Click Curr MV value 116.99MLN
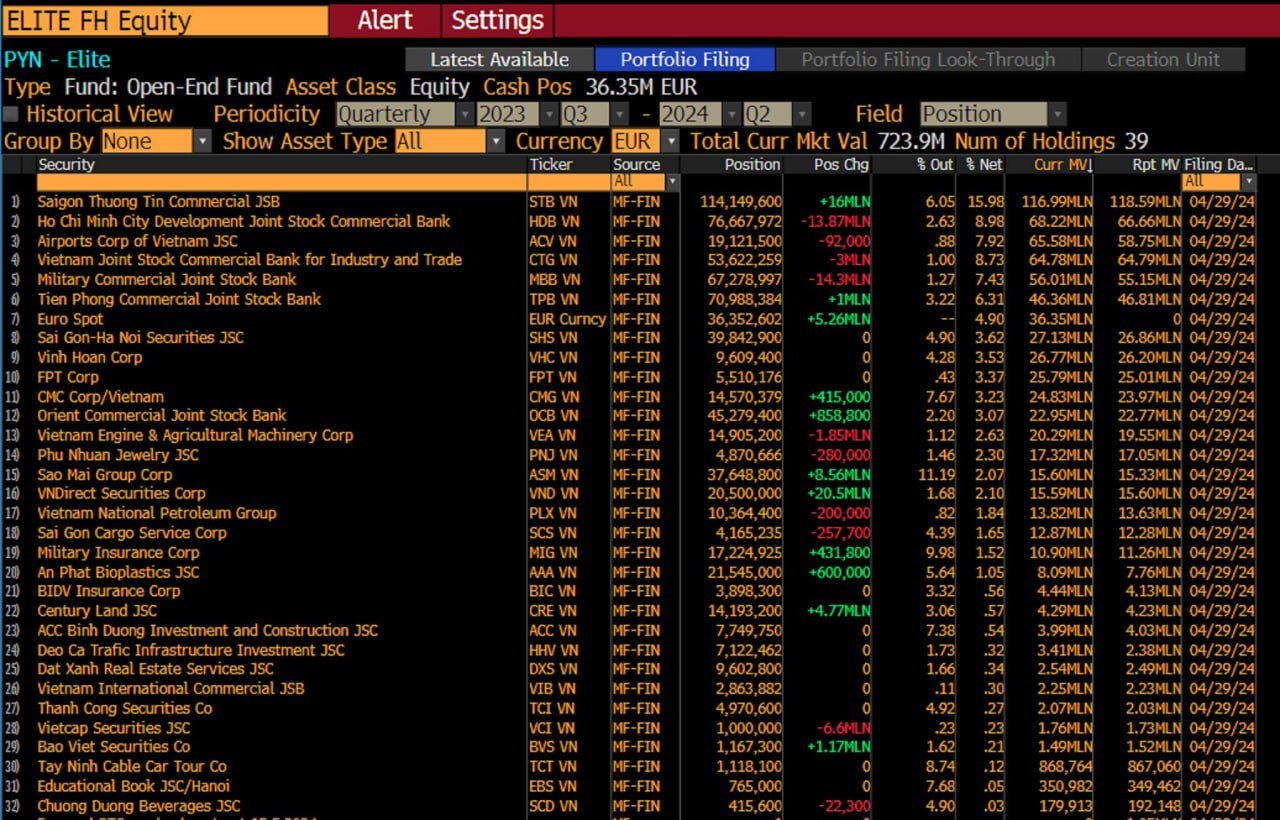The height and width of the screenshot is (820, 1280). (1057, 202)
